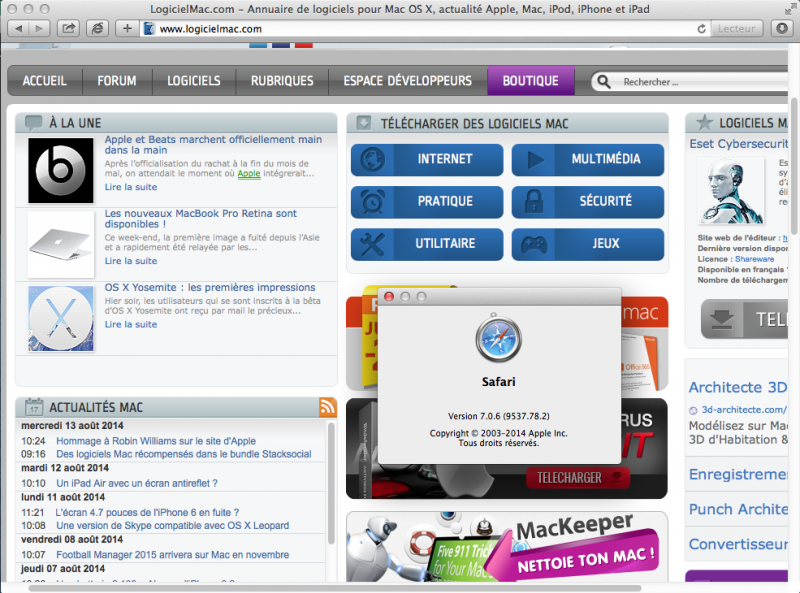
Task: Click the green Apple link in Beats summary
Action: [249, 174]
